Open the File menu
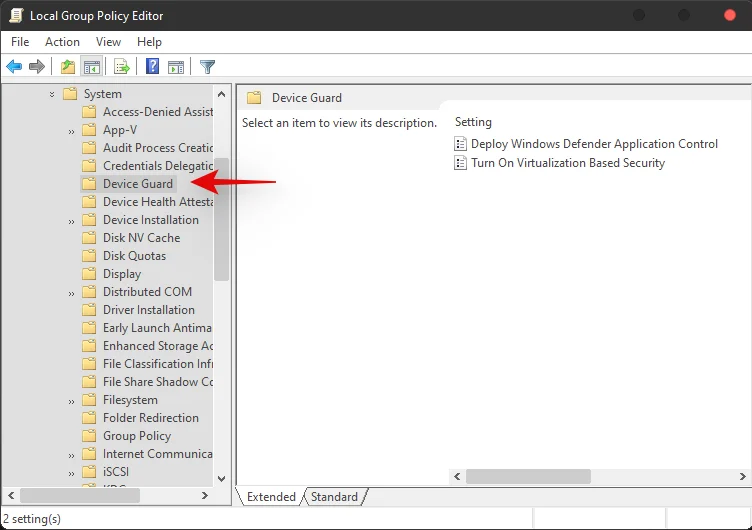 (x=20, y=42)
